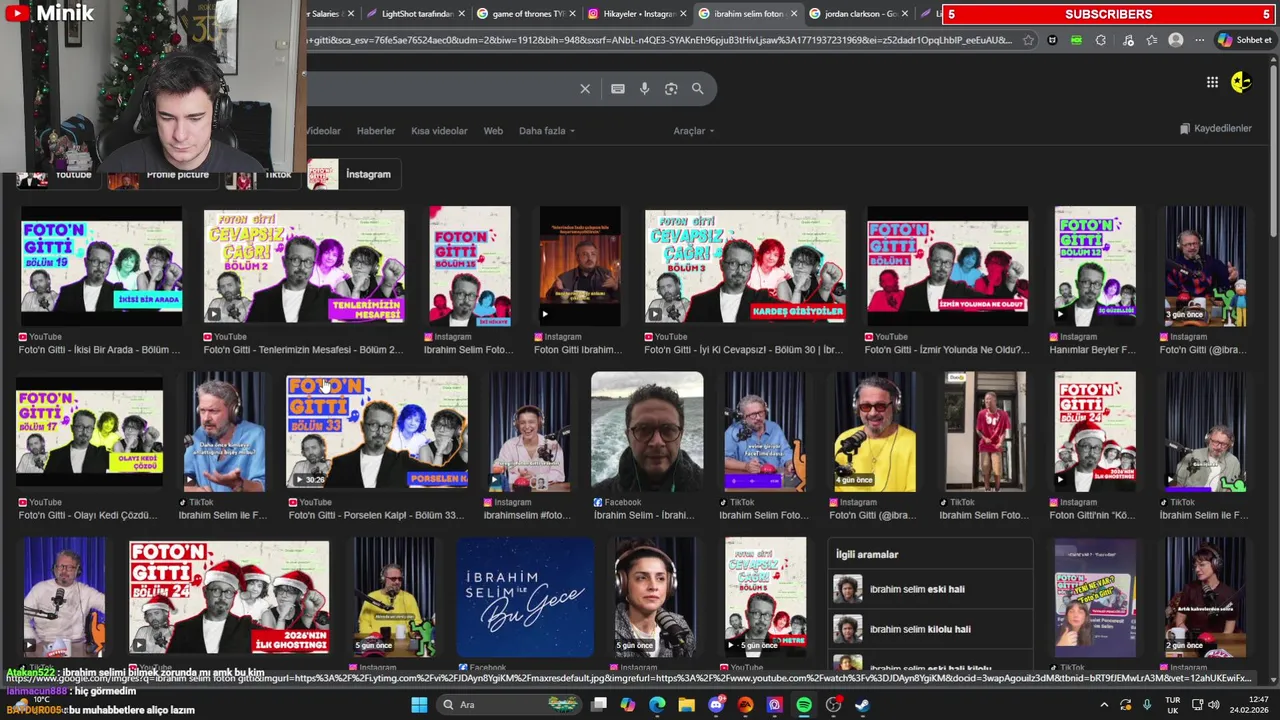Open Discord from the taskbar
The height and width of the screenshot is (720, 1280).
pyautogui.click(x=716, y=705)
